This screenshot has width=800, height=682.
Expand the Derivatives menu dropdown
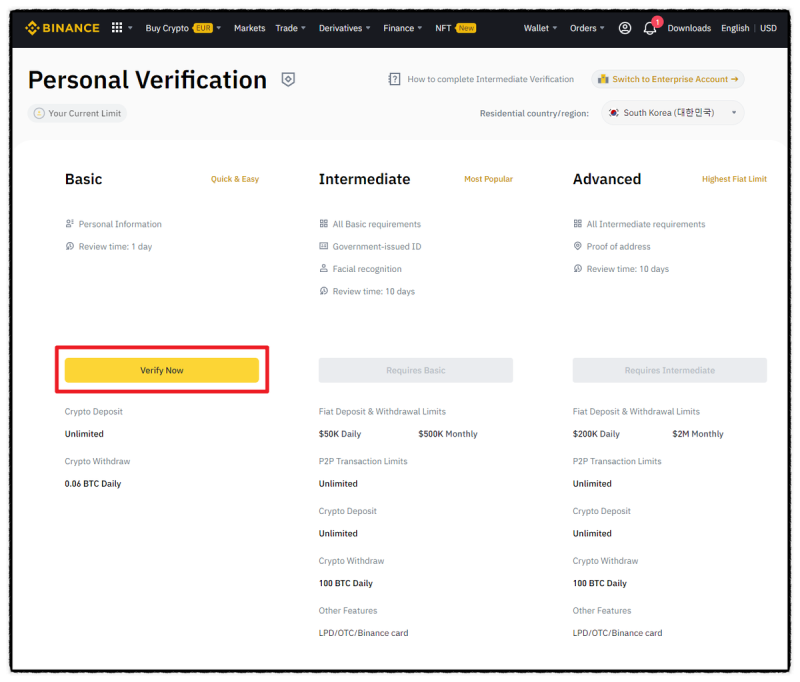coord(368,28)
